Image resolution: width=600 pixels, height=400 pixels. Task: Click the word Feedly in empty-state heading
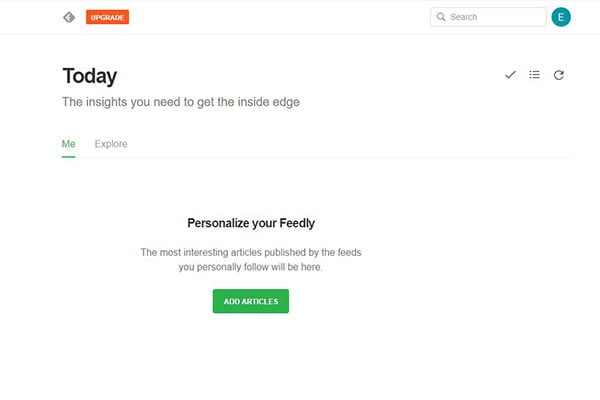click(297, 223)
